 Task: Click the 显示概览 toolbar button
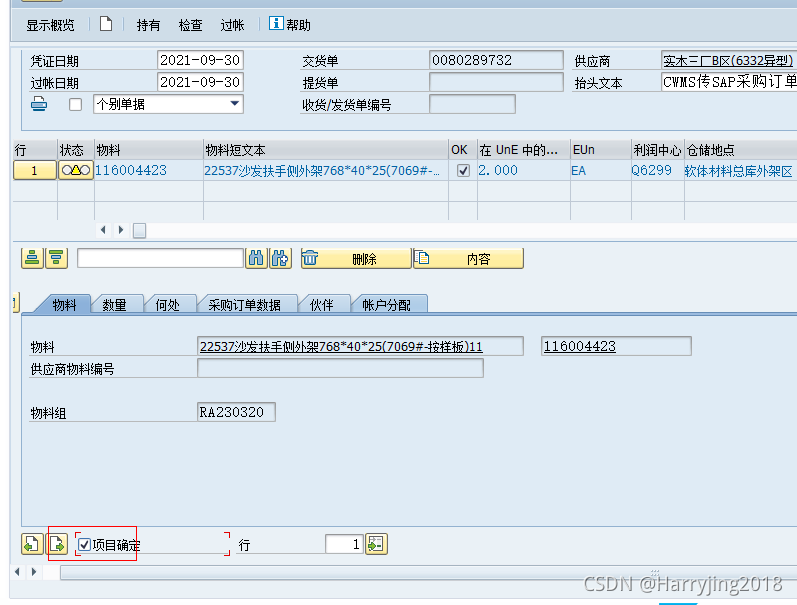pyautogui.click(x=50, y=25)
